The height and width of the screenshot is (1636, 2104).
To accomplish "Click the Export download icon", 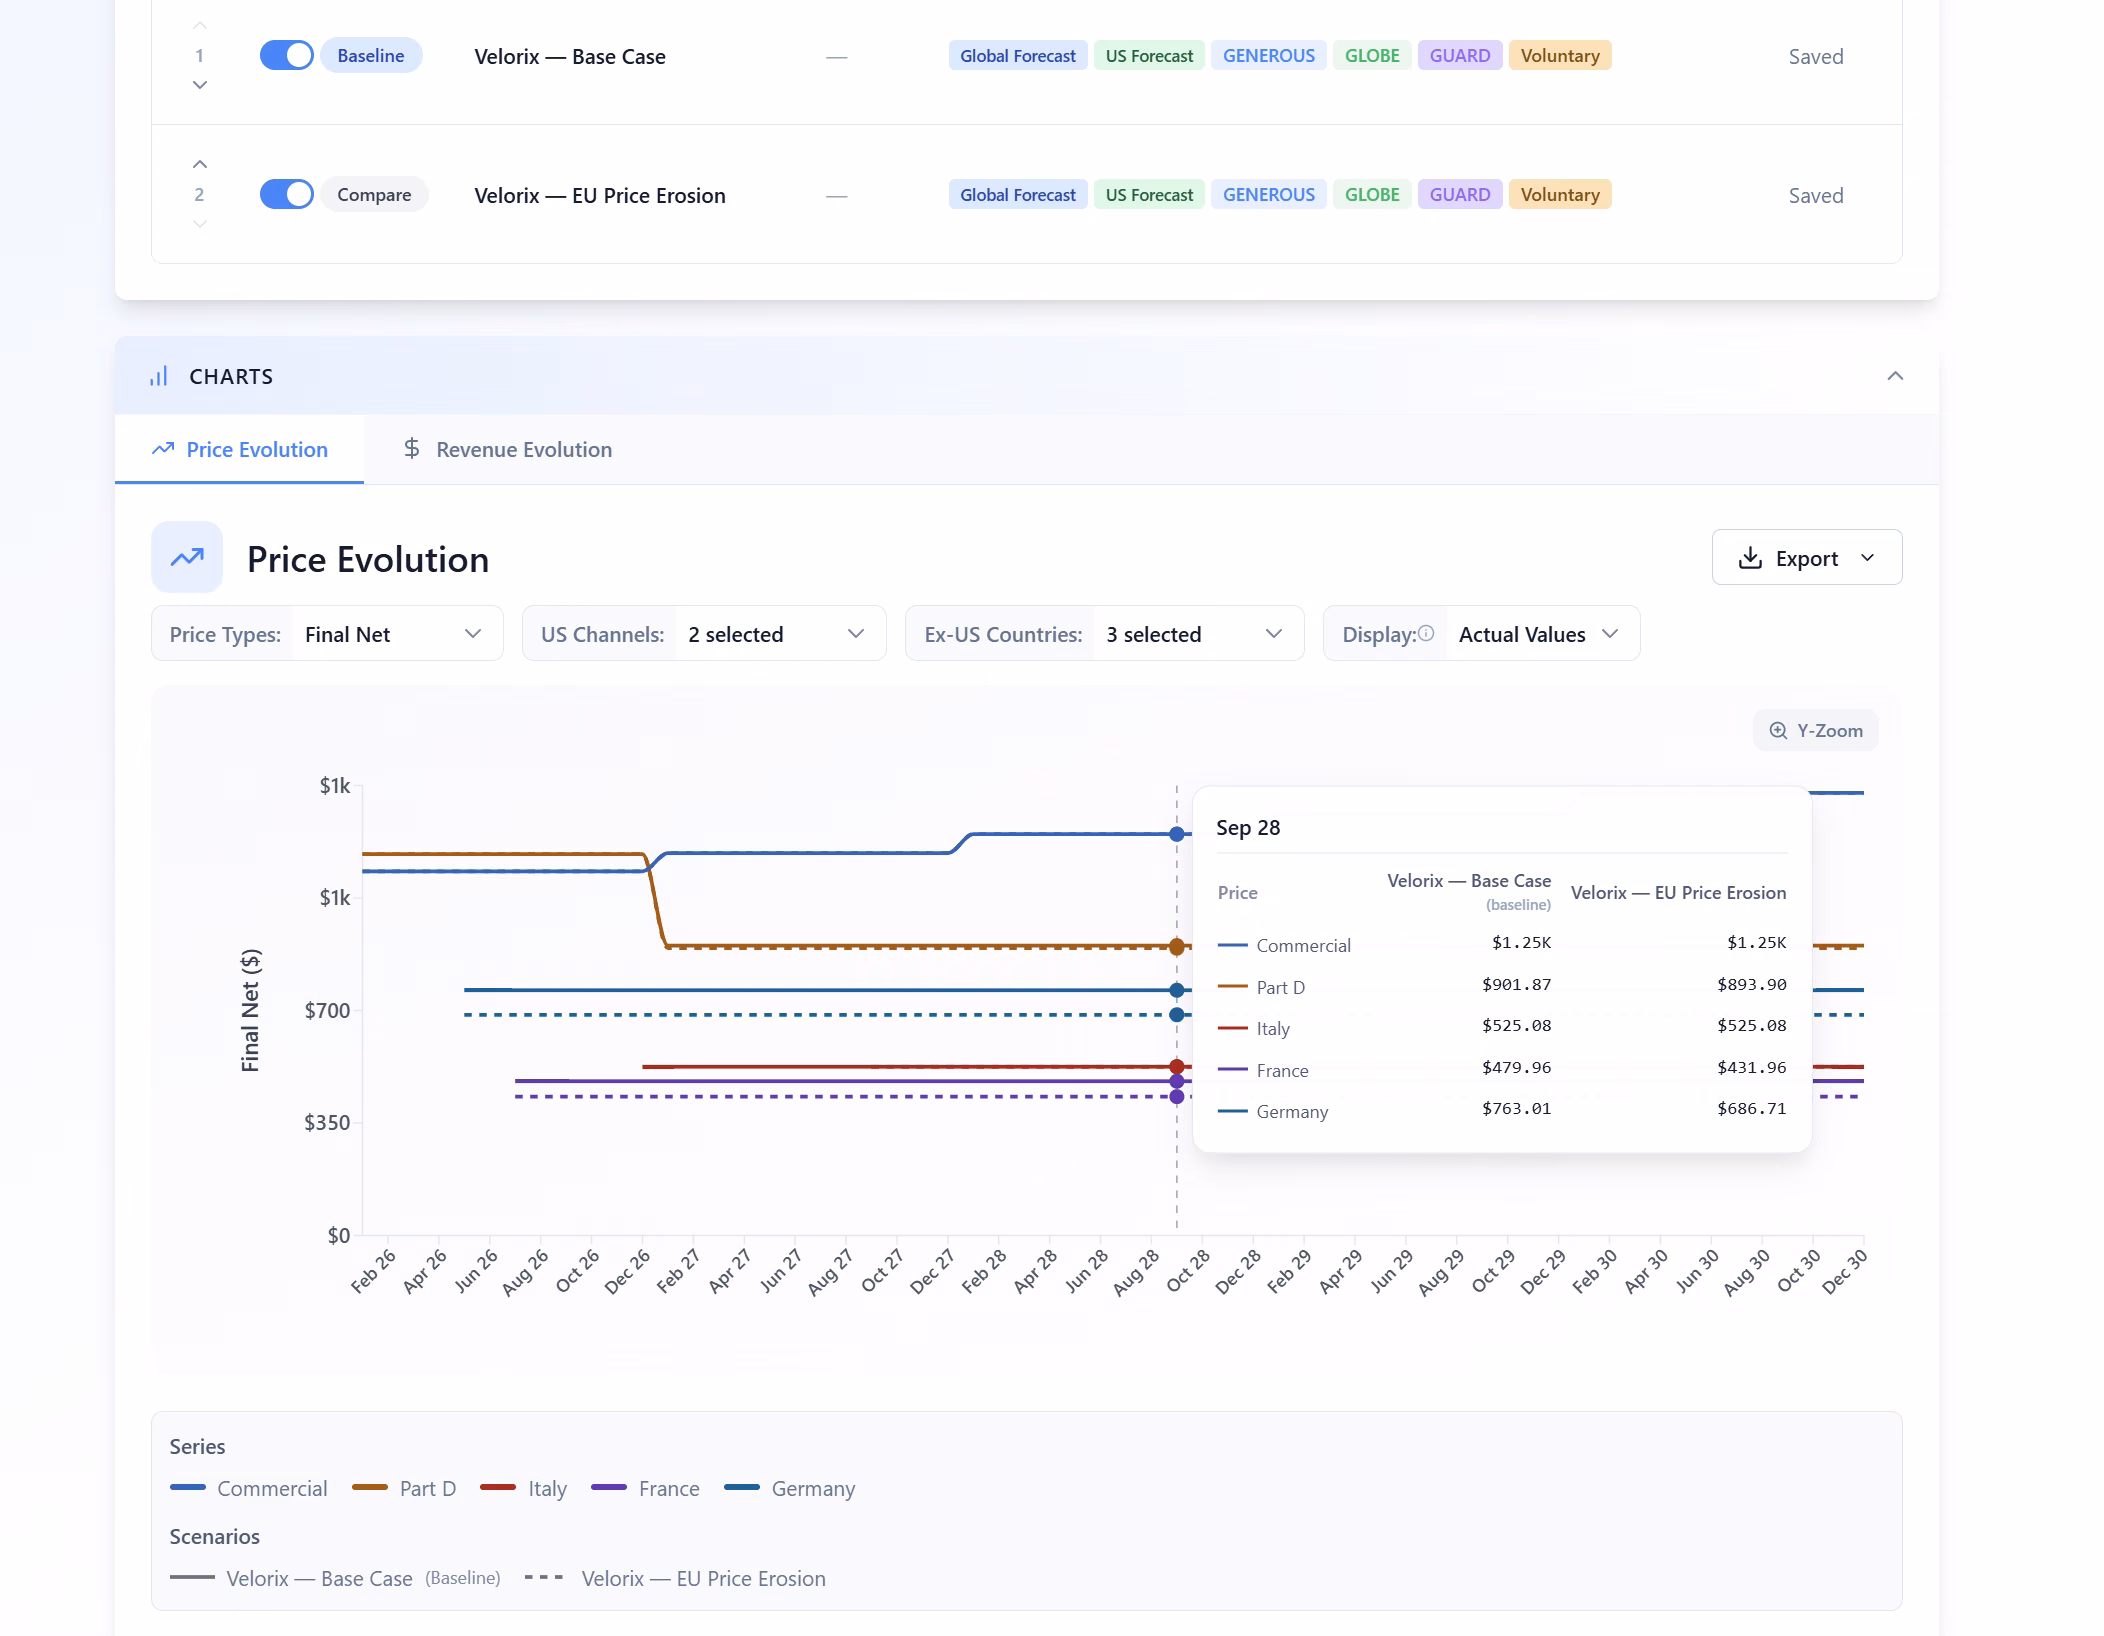I will pos(1750,558).
